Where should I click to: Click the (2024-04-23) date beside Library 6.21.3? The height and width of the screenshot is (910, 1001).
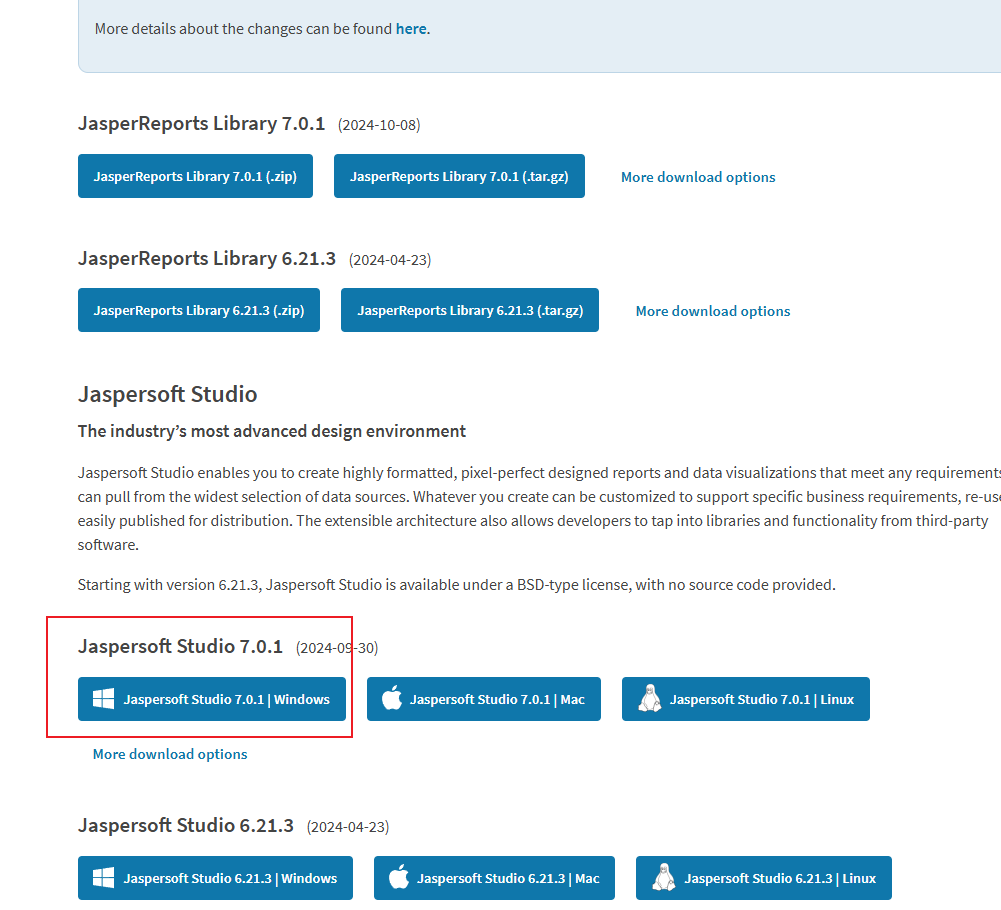[390, 261]
